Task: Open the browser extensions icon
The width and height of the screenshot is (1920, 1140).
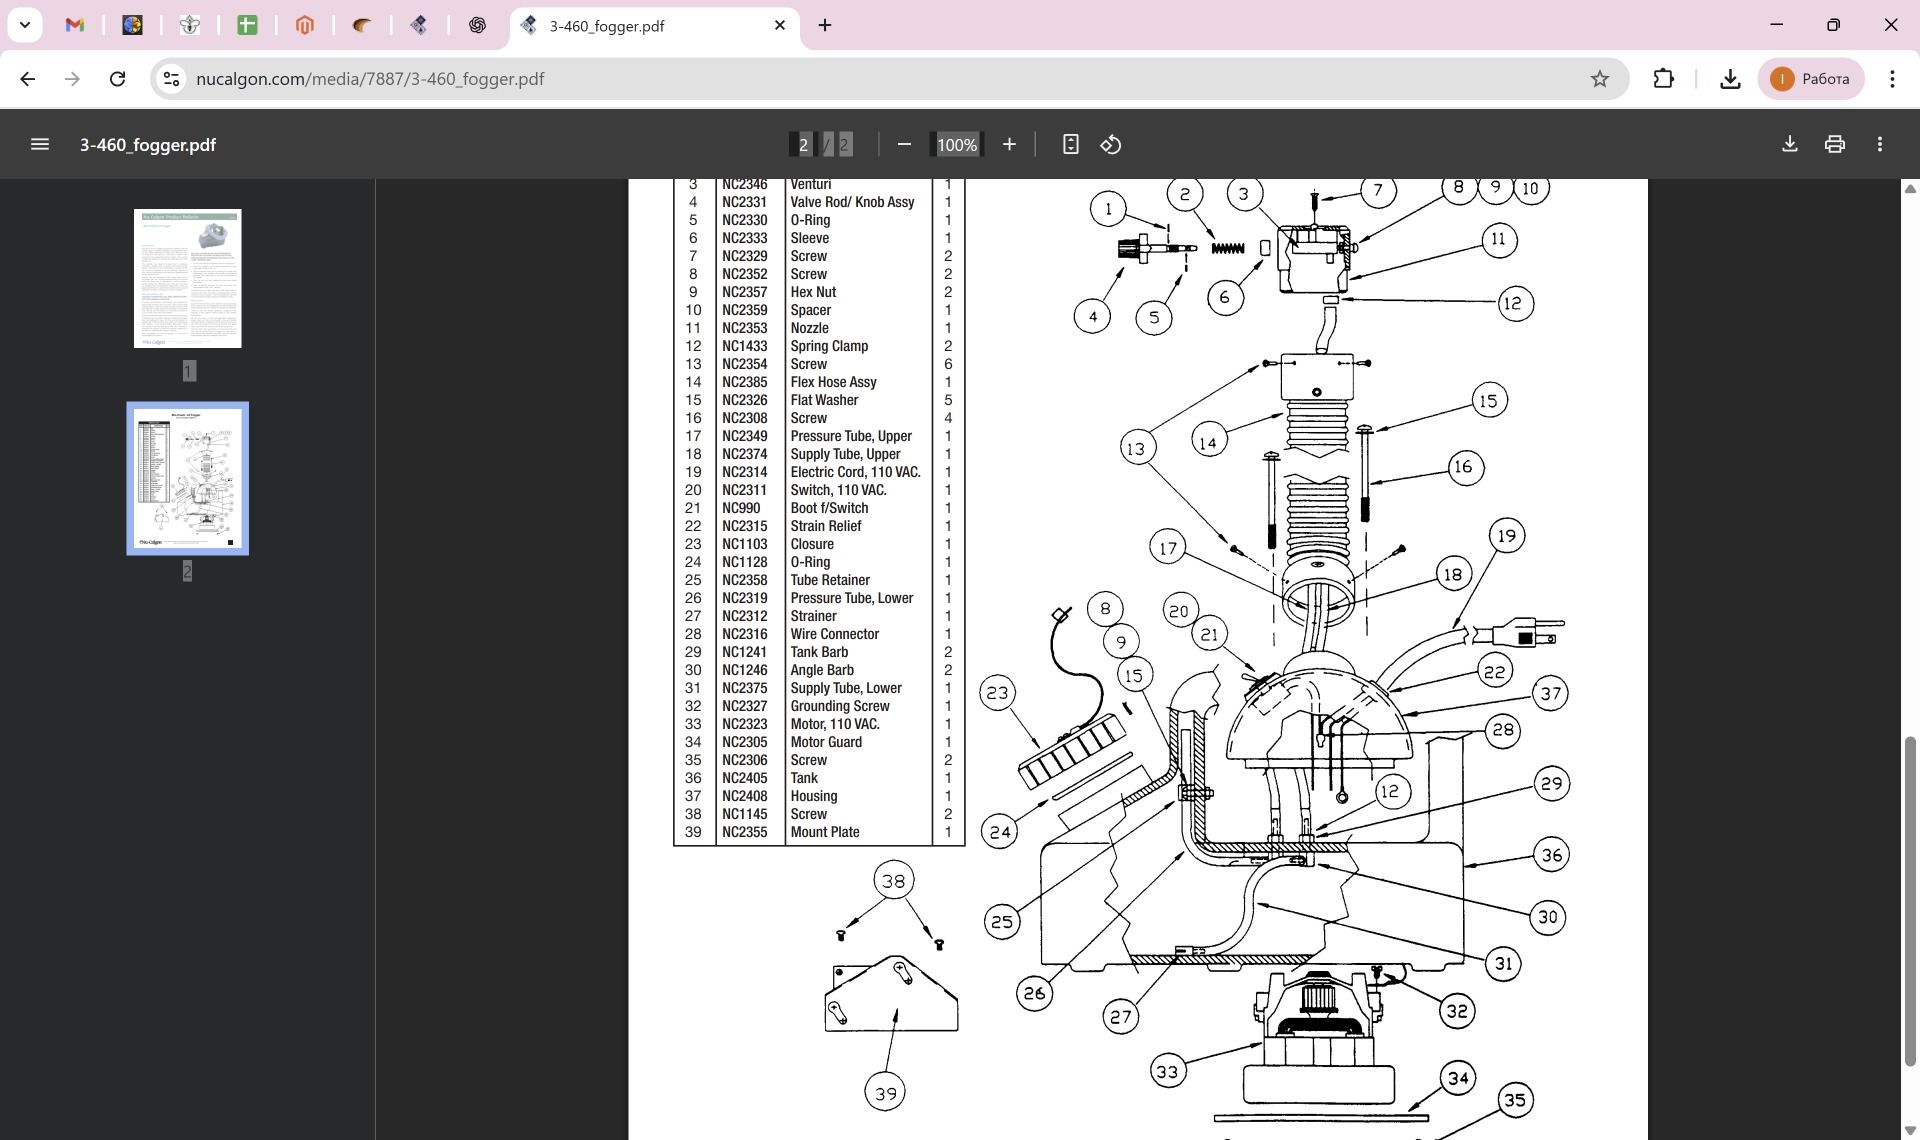Action: click(1664, 79)
